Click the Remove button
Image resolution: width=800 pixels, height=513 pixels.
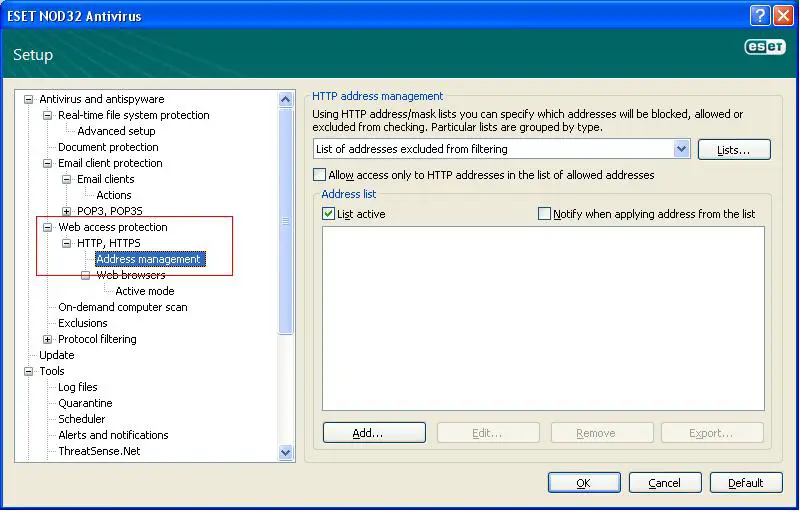[x=602, y=433]
